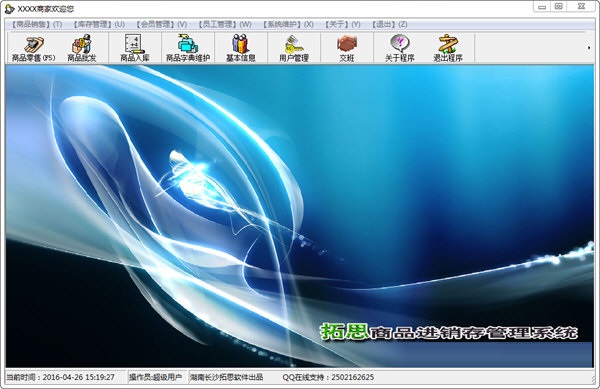Open the 【员工管理】(W) menu
The width and height of the screenshot is (600, 389).
point(224,24)
